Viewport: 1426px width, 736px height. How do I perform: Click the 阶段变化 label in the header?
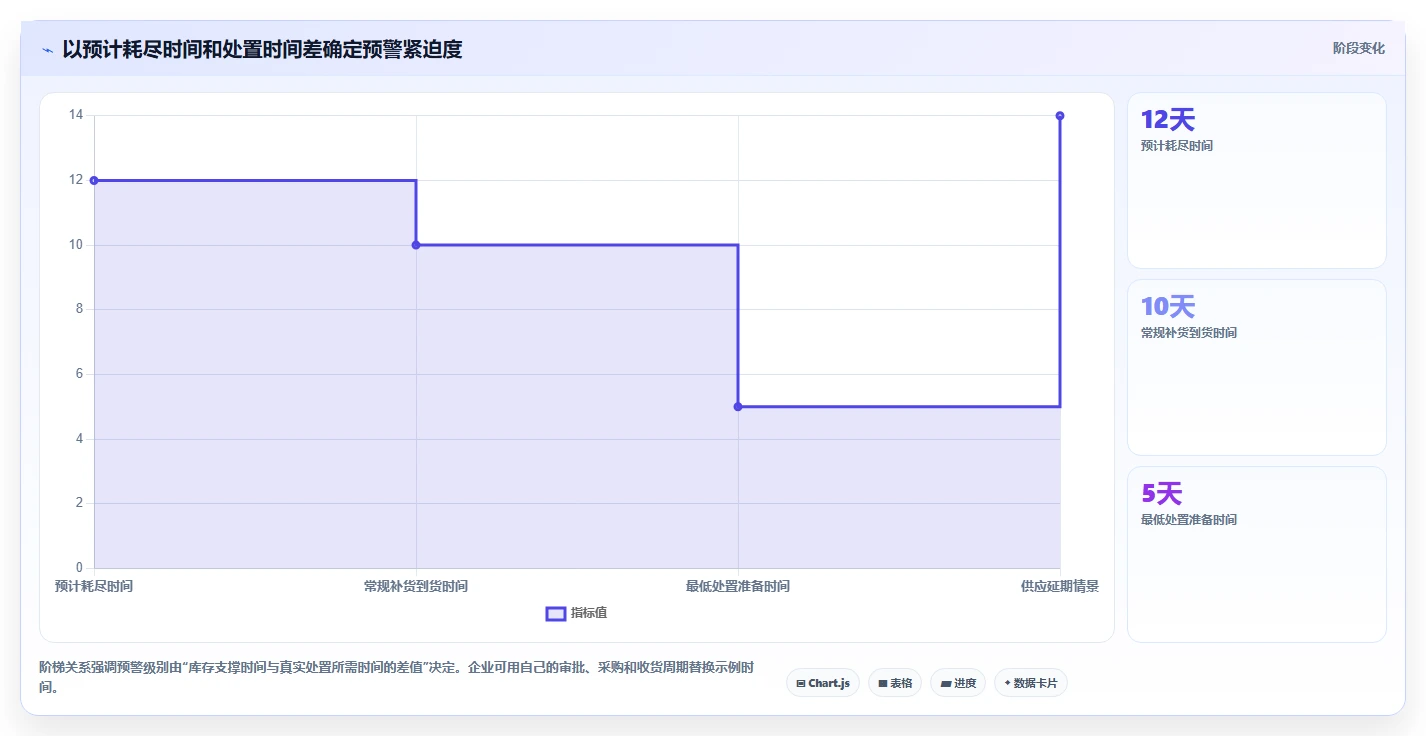click(1359, 48)
